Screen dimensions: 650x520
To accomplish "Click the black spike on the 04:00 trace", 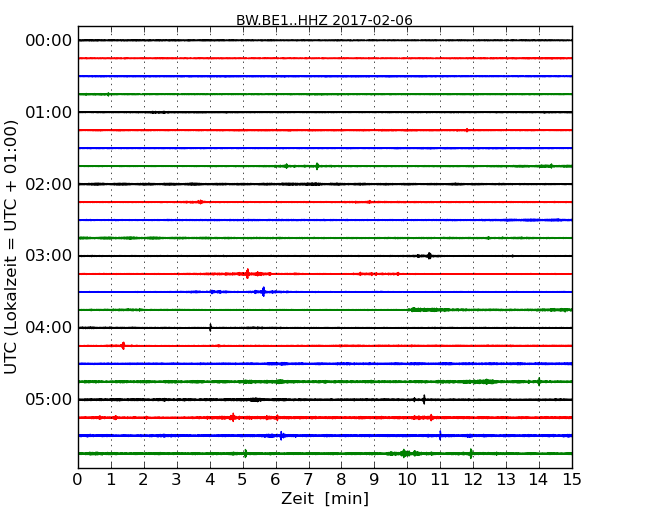I will tap(211, 328).
